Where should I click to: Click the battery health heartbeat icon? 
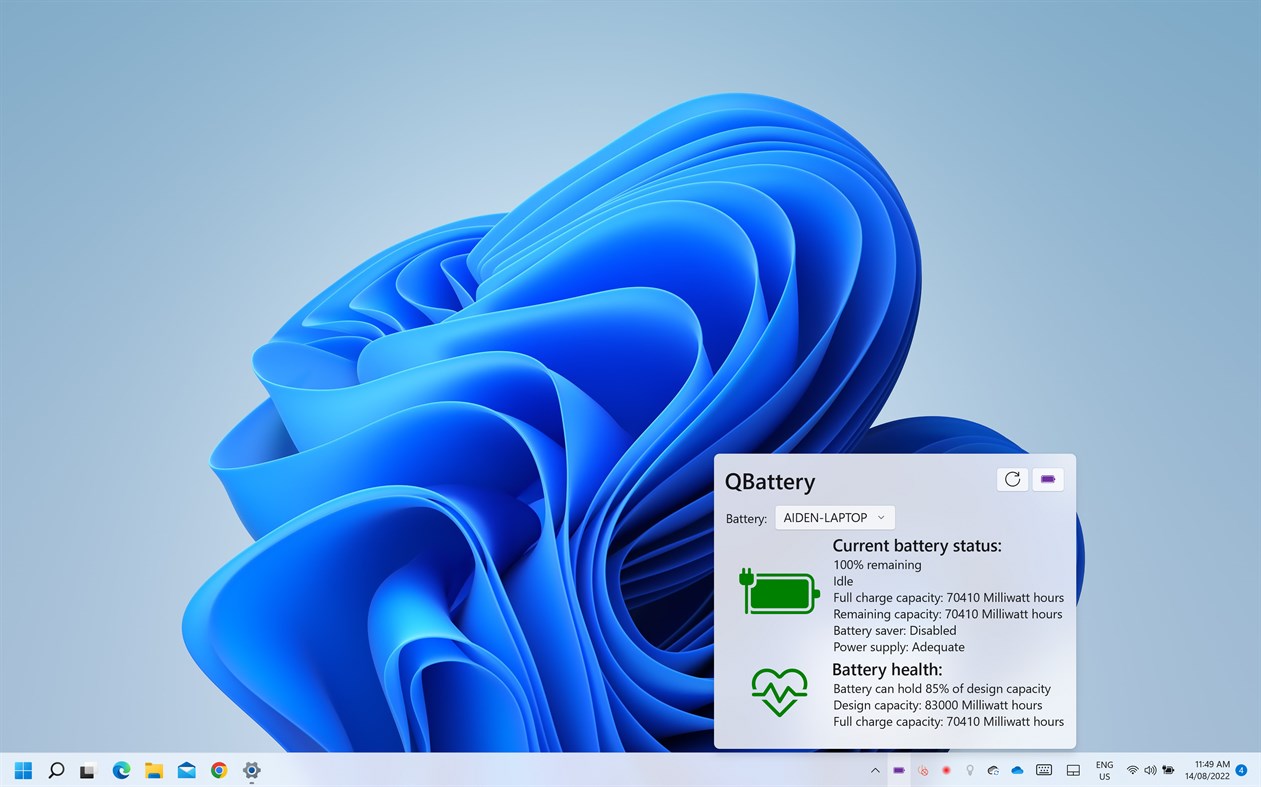pyautogui.click(x=779, y=692)
